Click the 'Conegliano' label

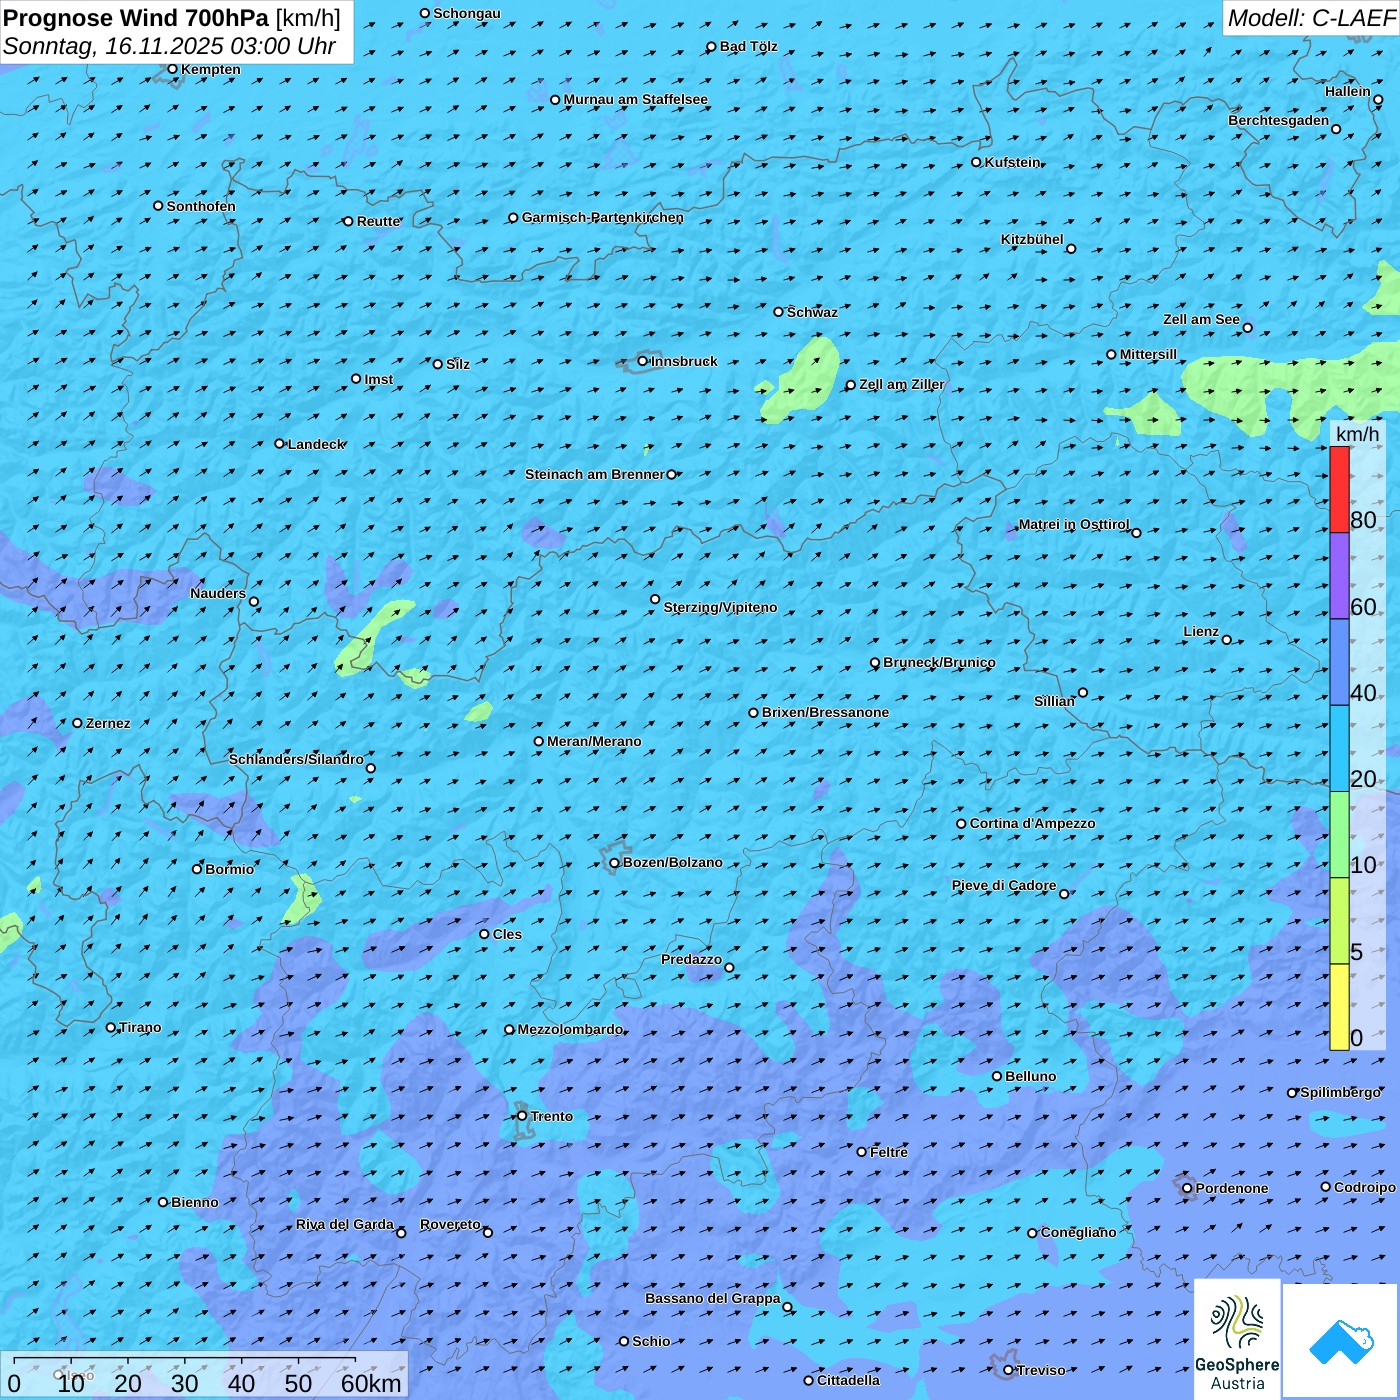click(x=1078, y=1232)
